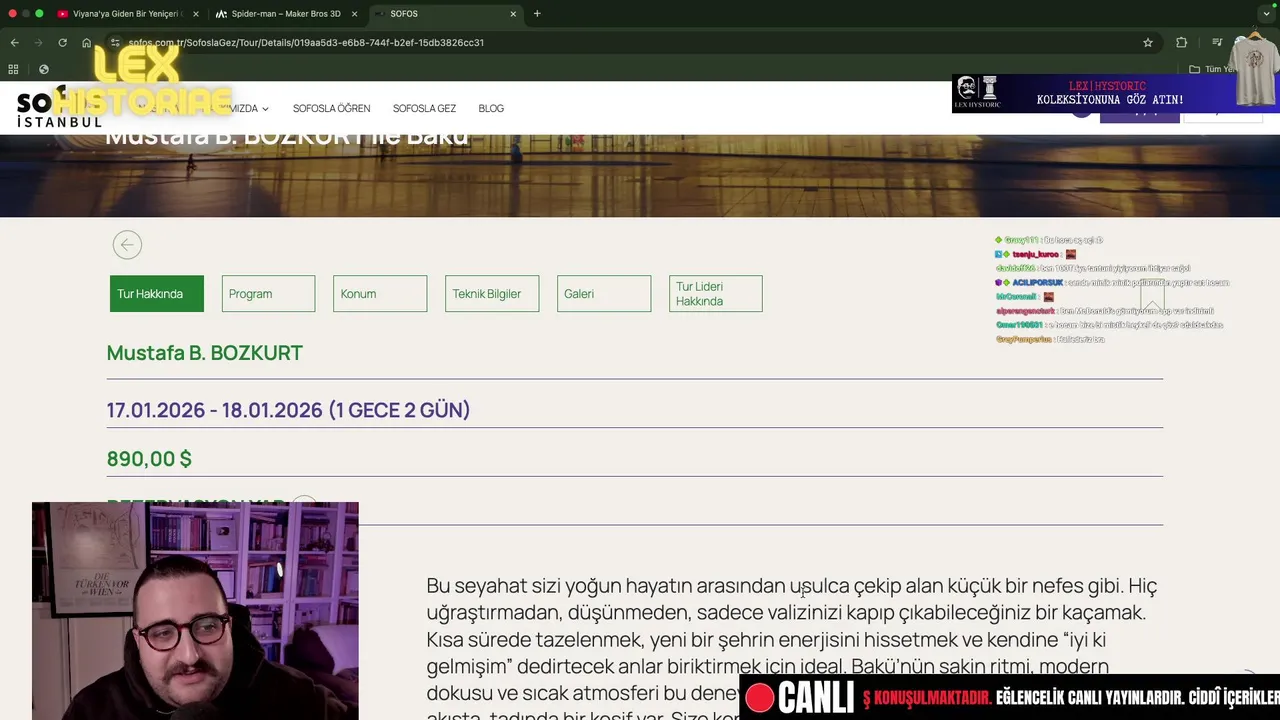
Task: Open the browser home page icon
Action: pos(86,43)
